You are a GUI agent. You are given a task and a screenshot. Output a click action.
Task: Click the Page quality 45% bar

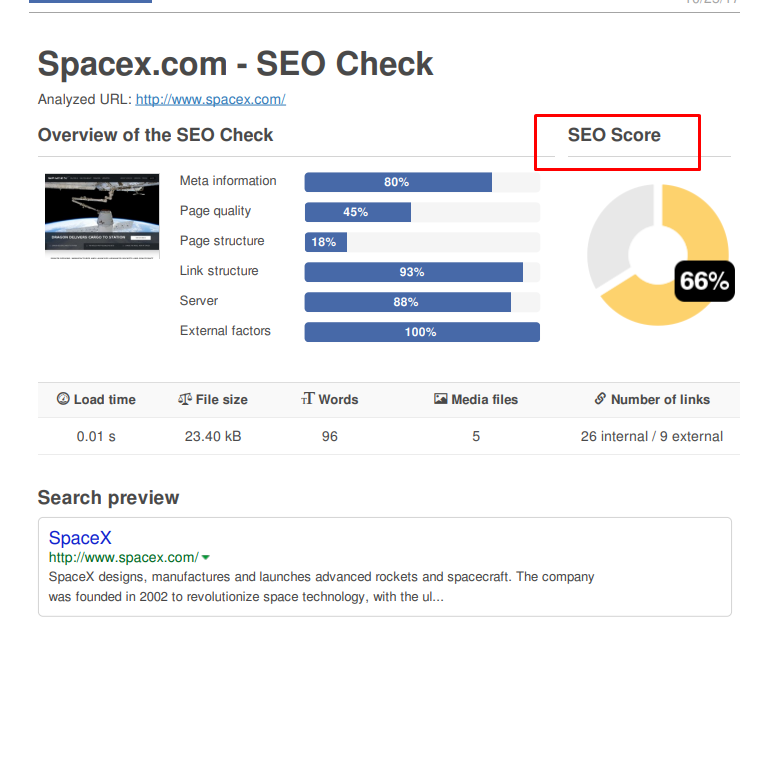[358, 212]
